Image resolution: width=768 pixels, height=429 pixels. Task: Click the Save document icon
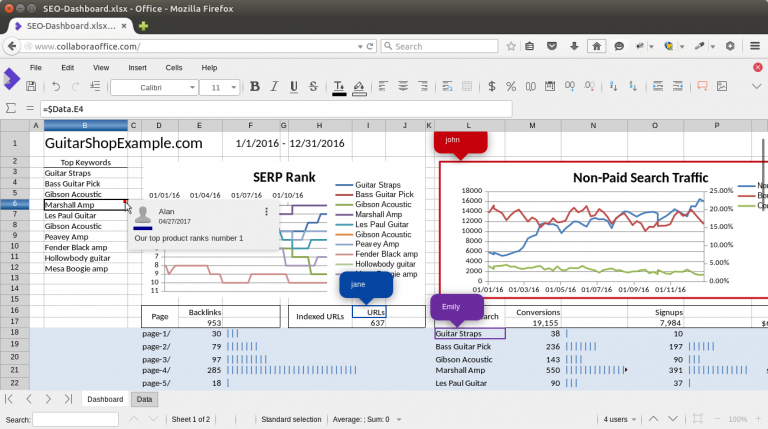tap(31, 87)
